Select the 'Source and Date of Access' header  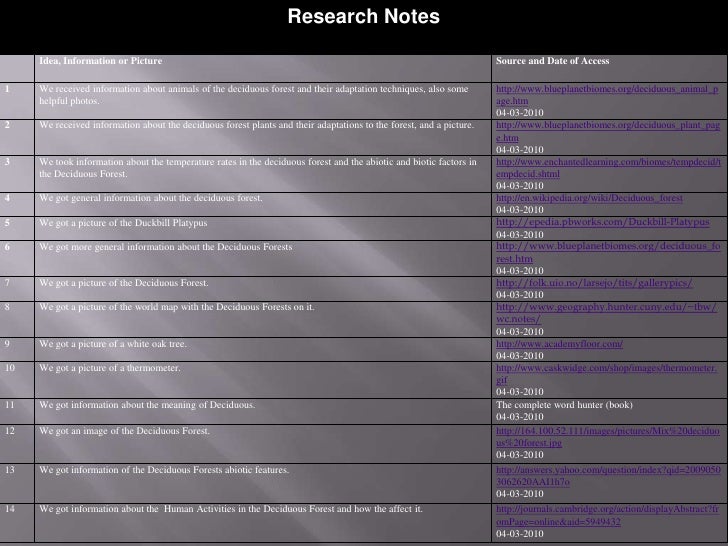(552, 61)
